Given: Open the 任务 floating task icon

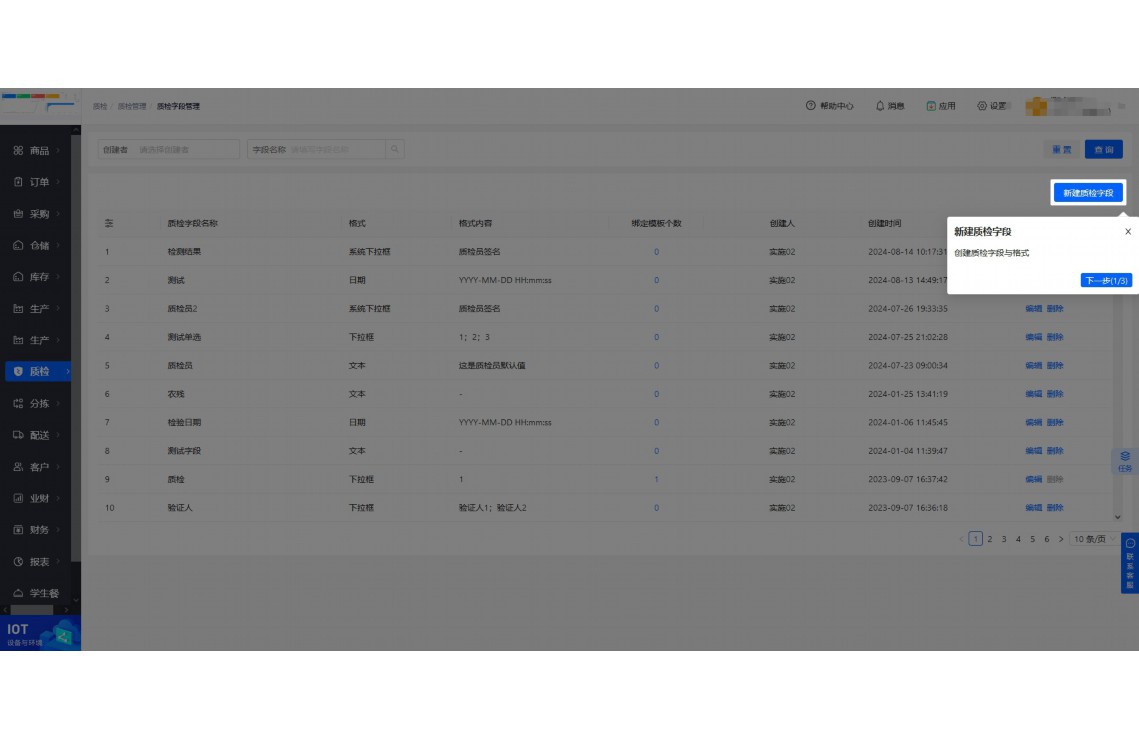Looking at the screenshot, I should (x=1125, y=460).
